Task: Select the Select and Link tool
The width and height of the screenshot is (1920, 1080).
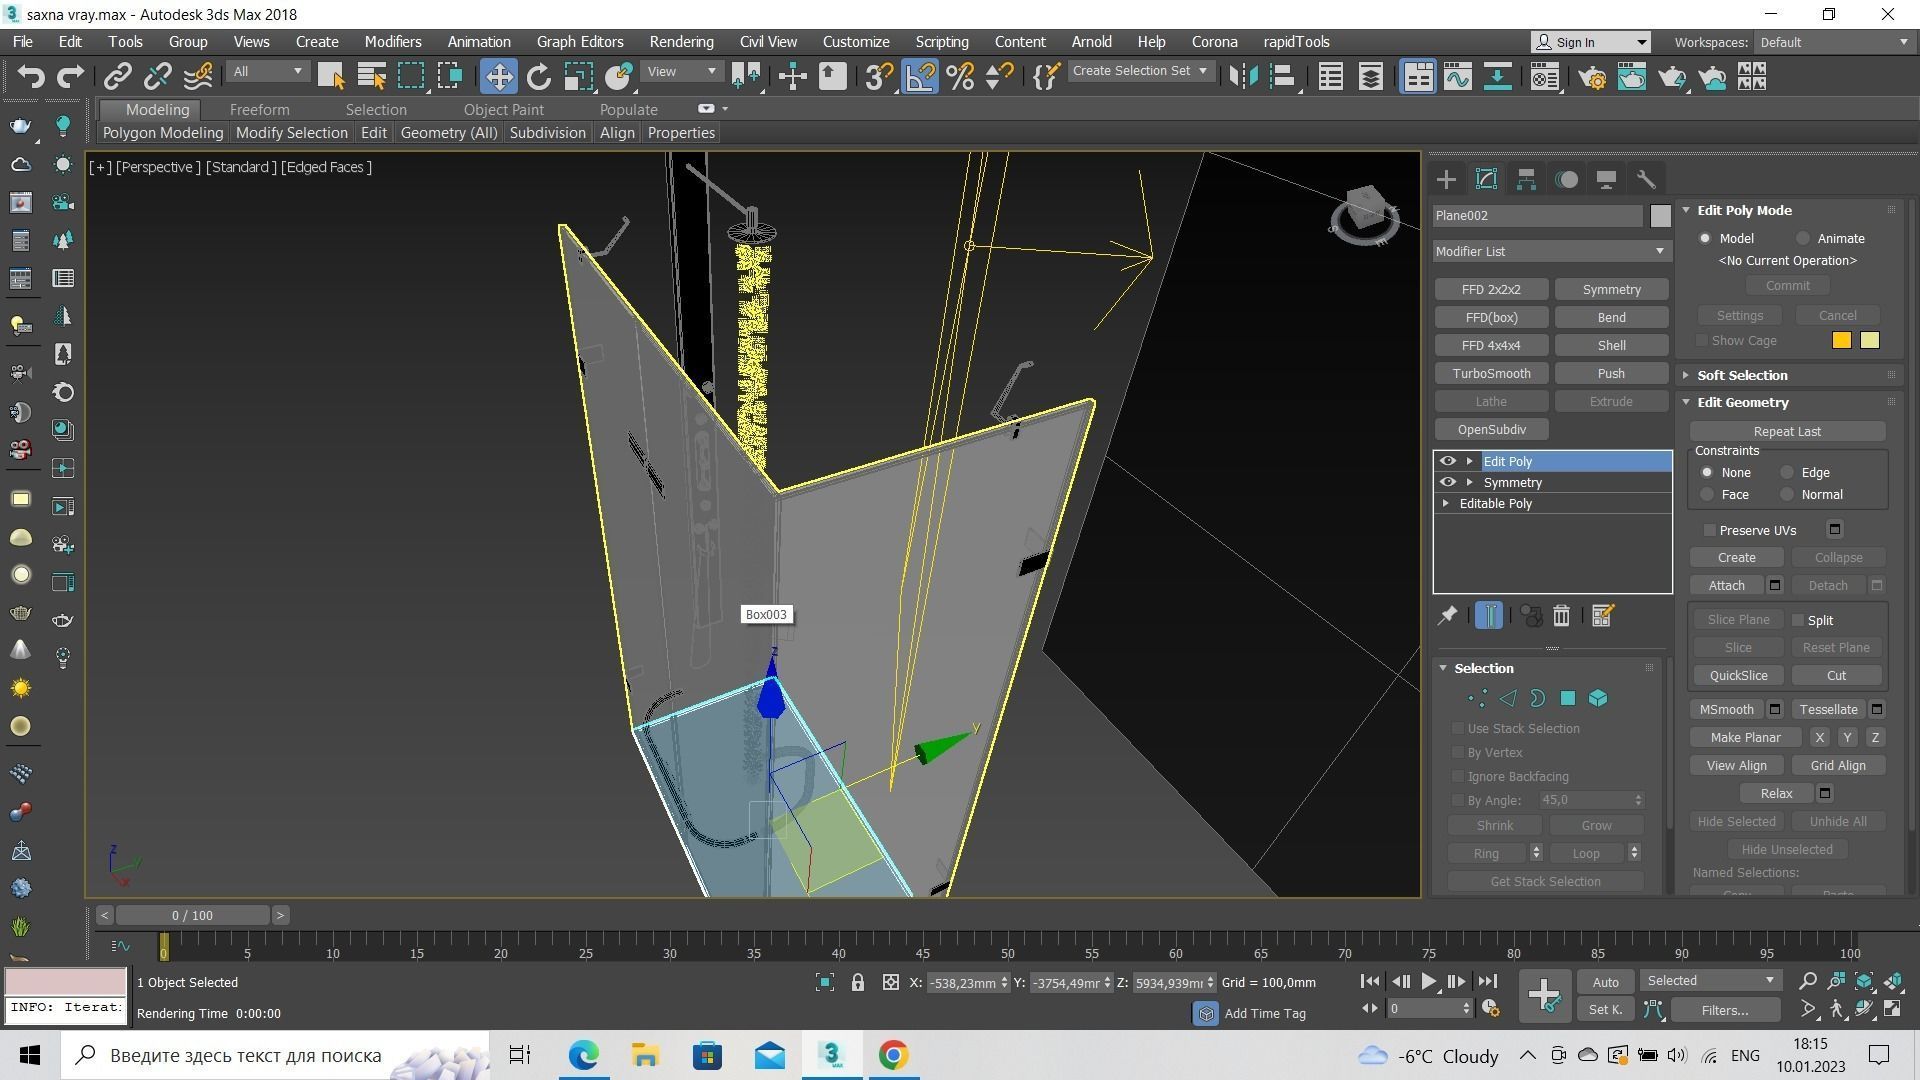Action: point(118,77)
